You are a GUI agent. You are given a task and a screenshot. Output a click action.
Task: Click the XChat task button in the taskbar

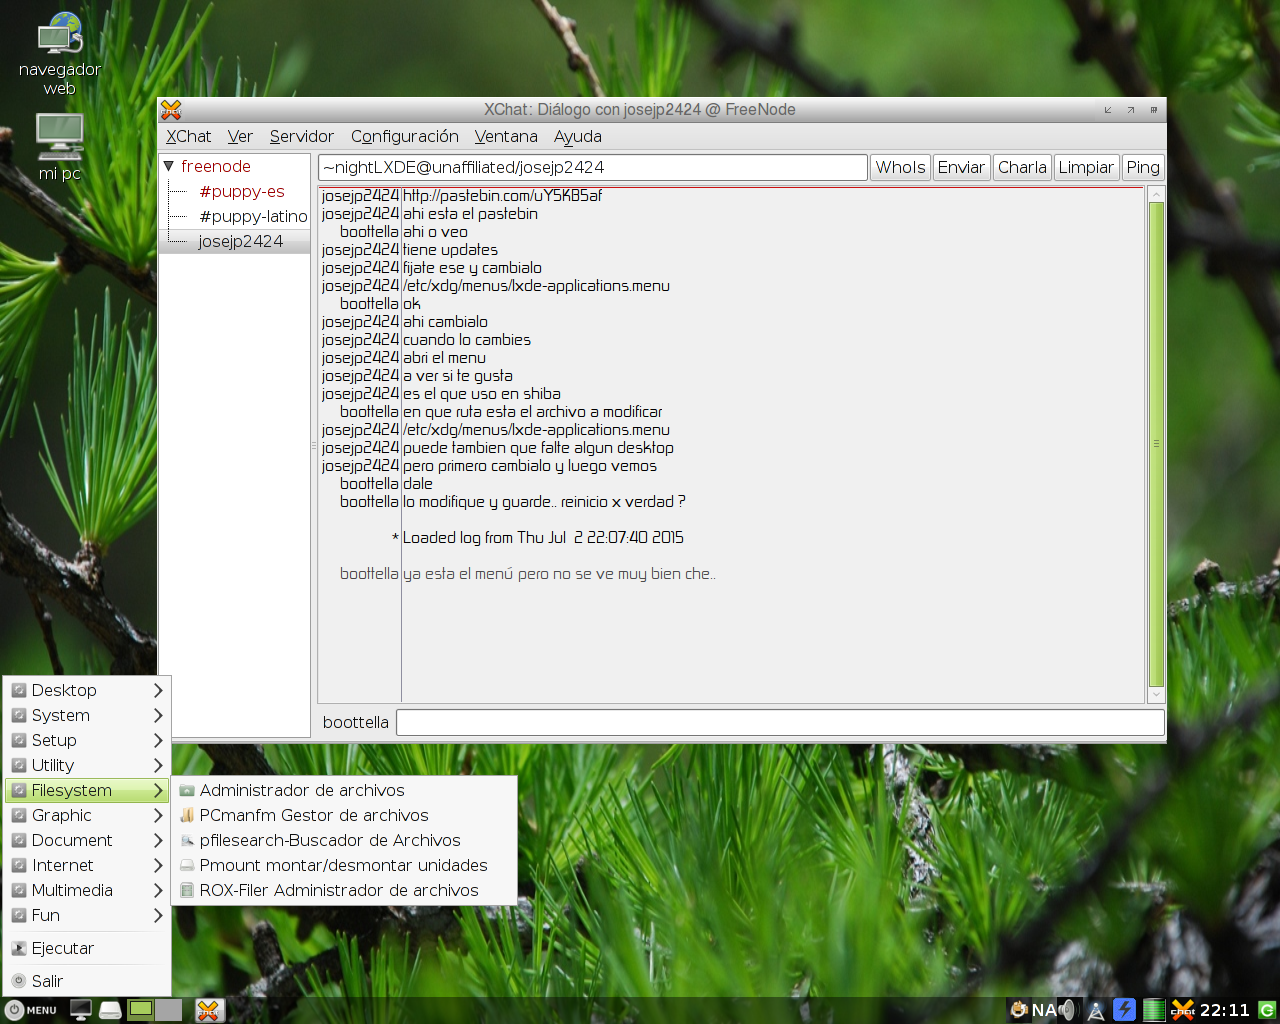click(209, 1010)
